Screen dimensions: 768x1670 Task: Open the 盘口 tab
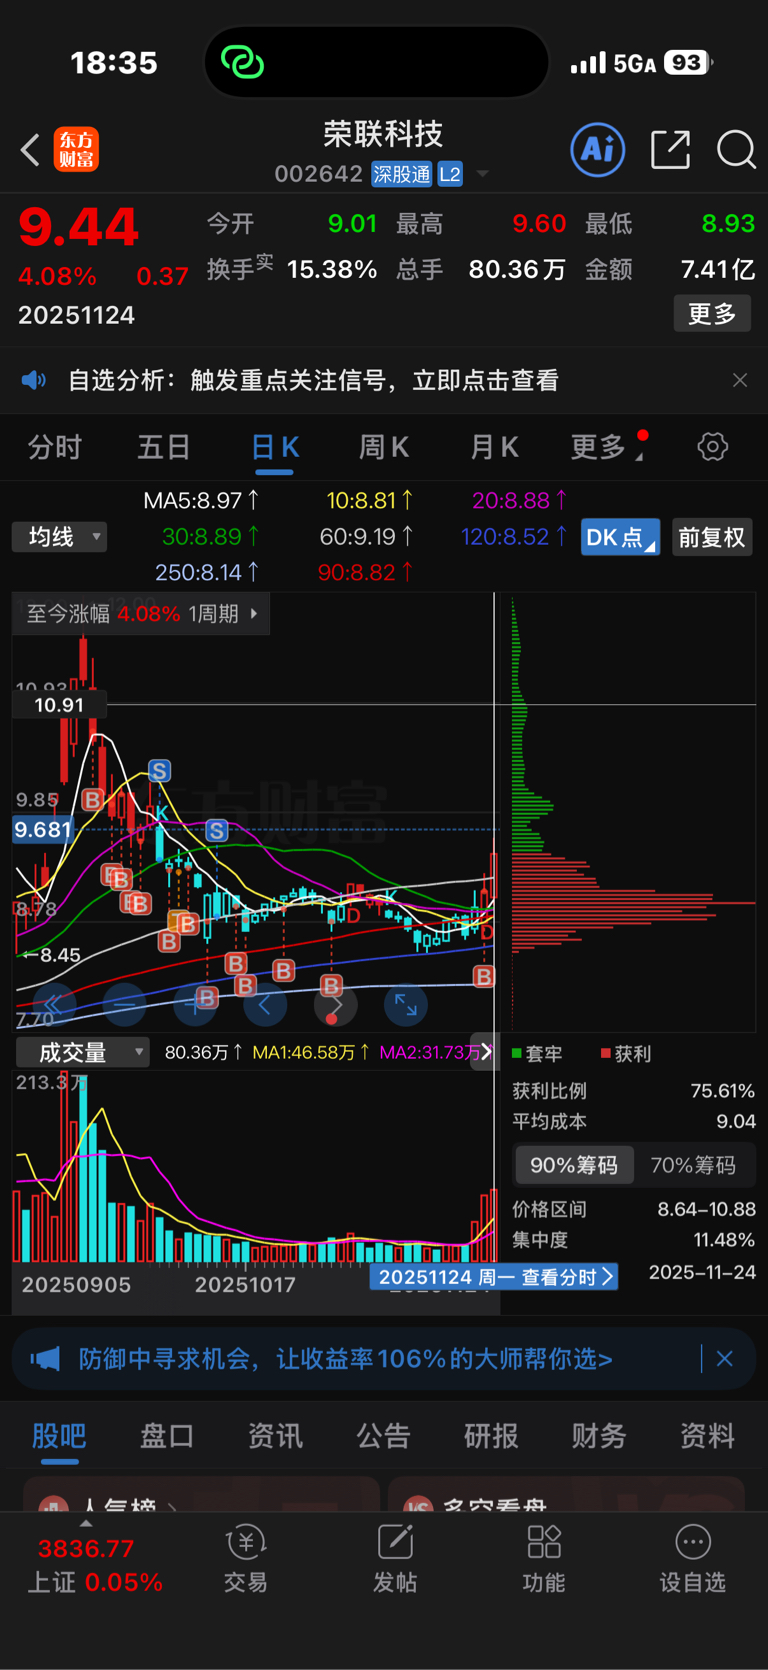(x=167, y=1436)
